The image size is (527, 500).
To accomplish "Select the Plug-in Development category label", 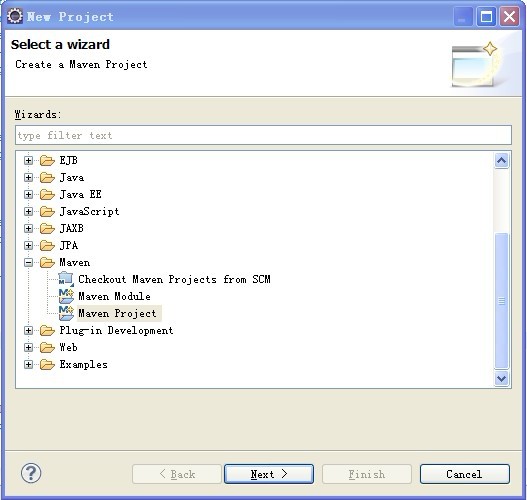I will pyautogui.click(x=116, y=331).
